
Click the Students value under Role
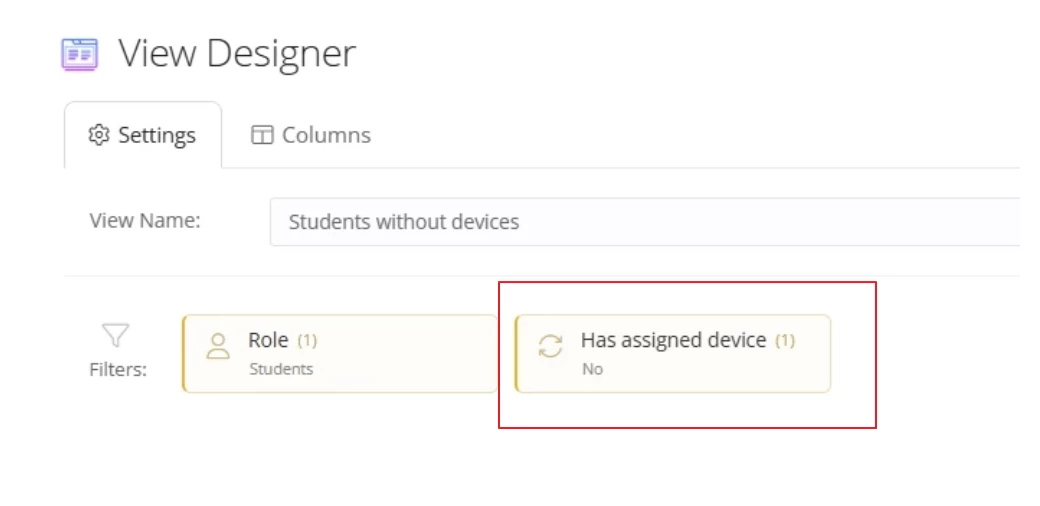click(281, 369)
